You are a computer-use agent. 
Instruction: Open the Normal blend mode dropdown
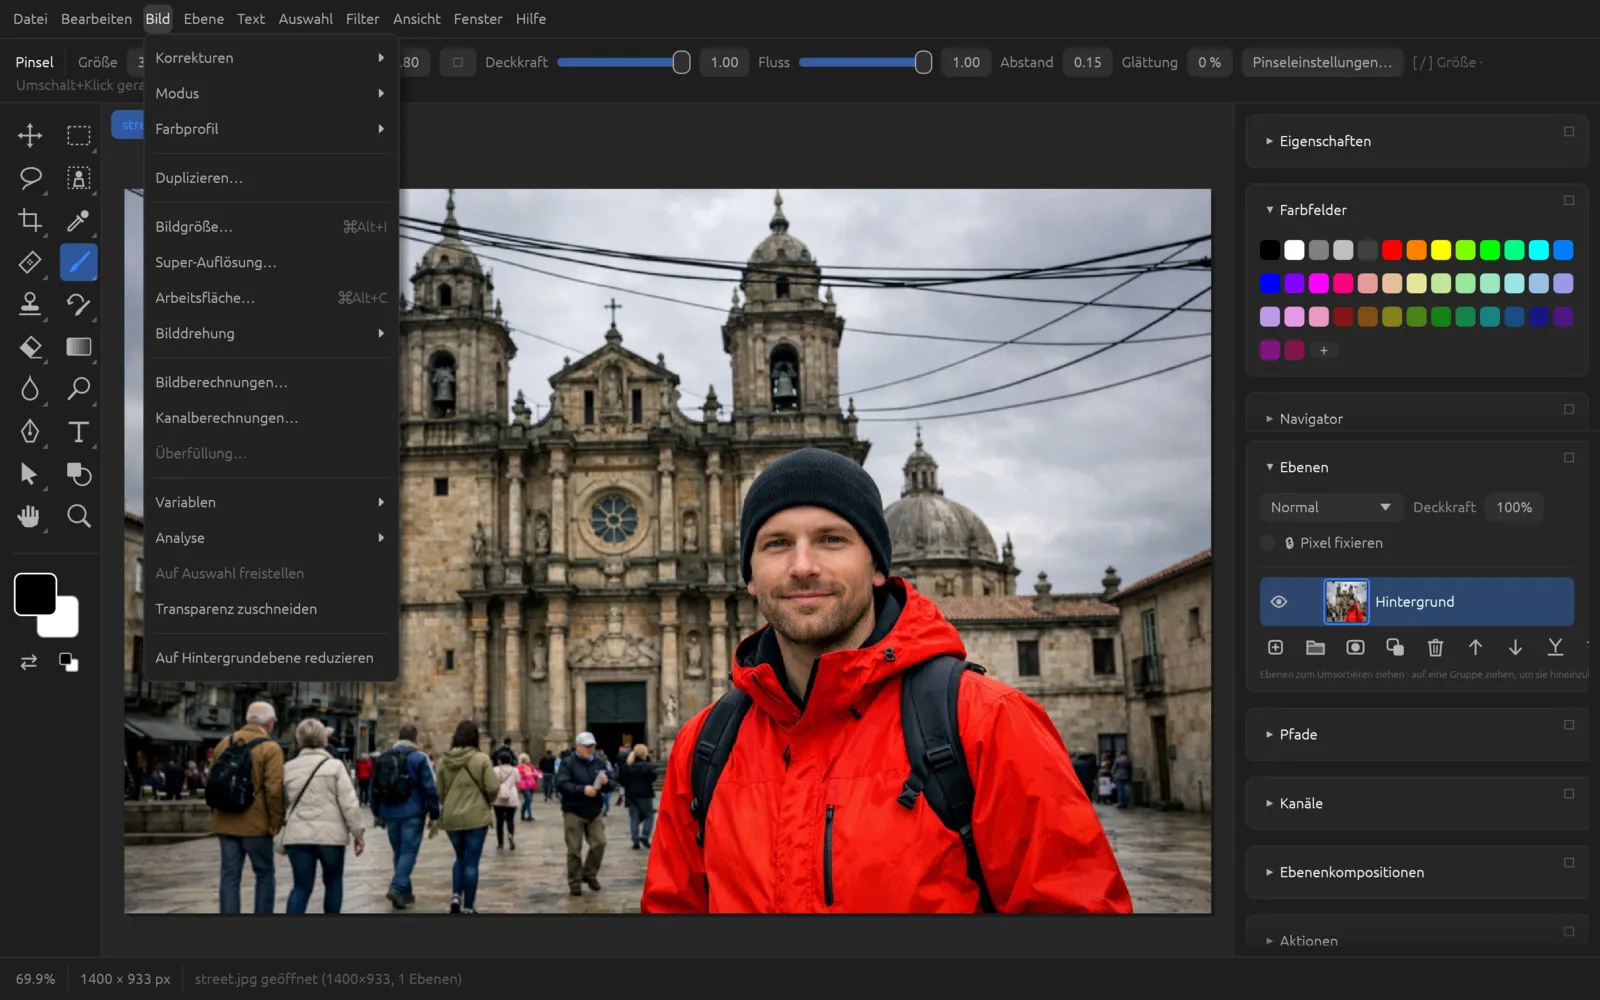click(x=1330, y=507)
